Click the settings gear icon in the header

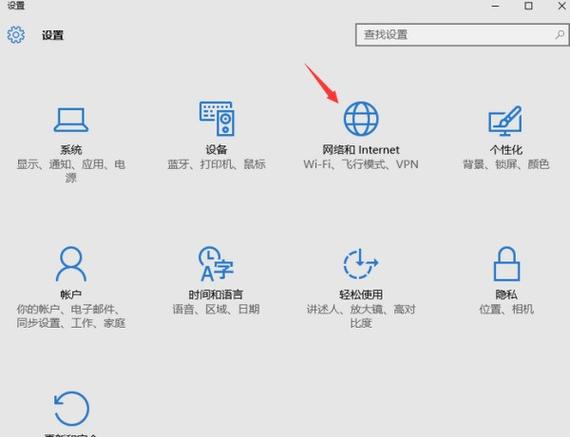16,35
